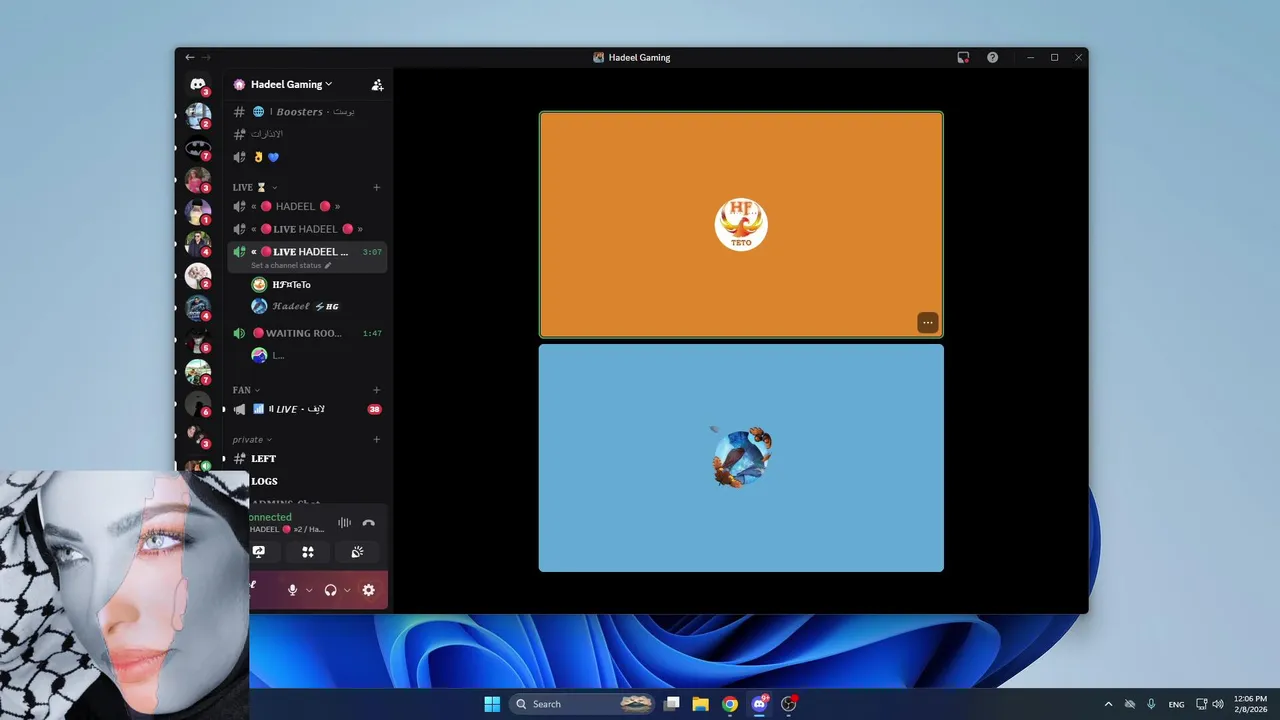Disconnect from voice with the hang-up icon
The height and width of the screenshot is (720, 1280).
click(x=369, y=523)
